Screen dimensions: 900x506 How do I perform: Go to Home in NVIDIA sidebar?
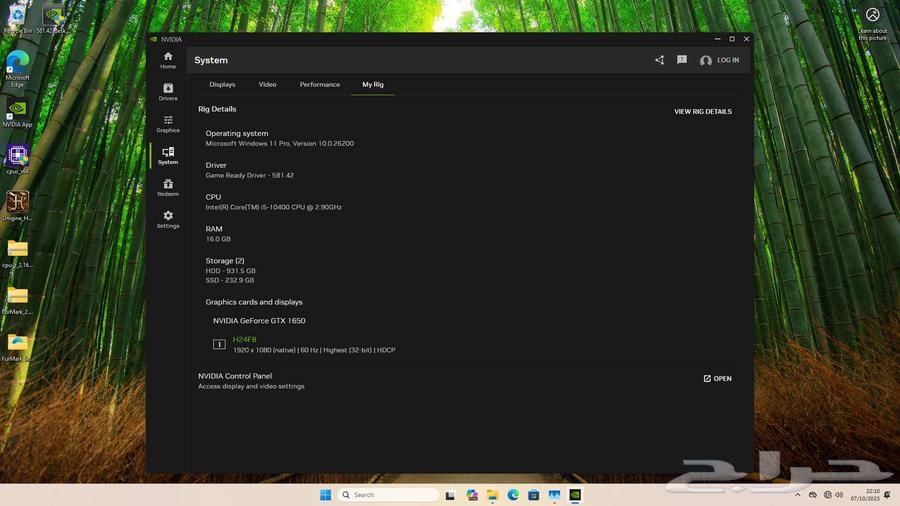tap(168, 60)
